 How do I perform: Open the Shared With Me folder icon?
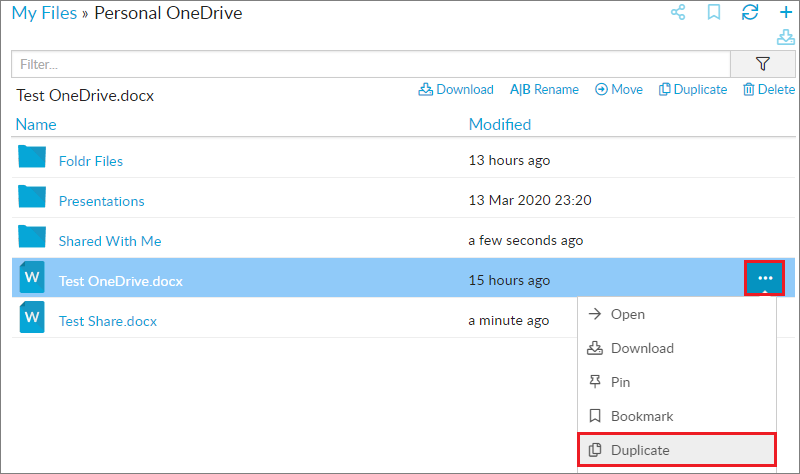pos(32,237)
